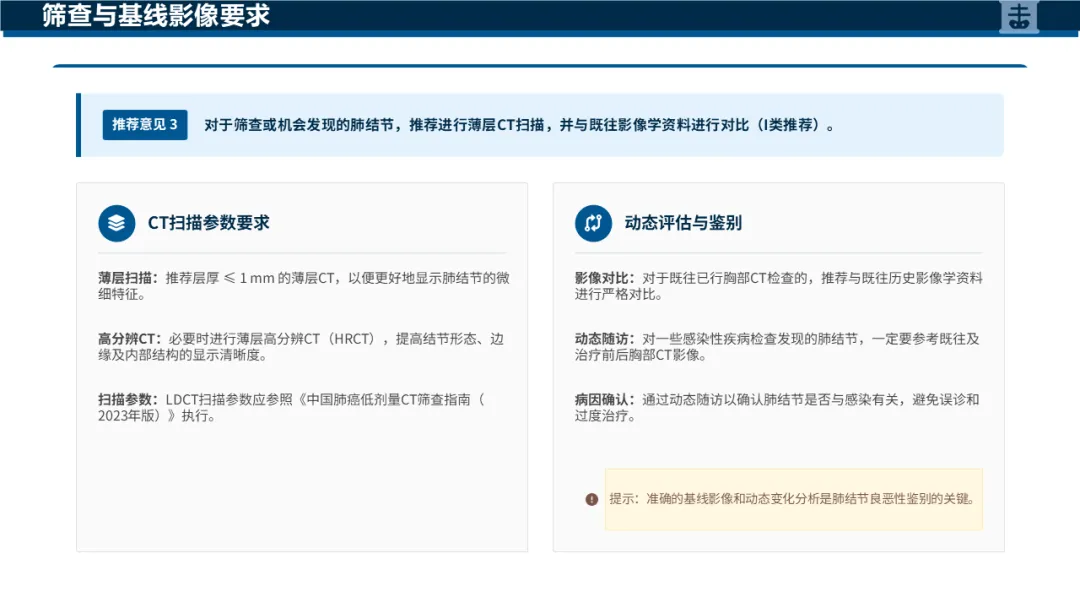
Task: Click the yellow 提示 note about 基线影像
Action: (x=793, y=499)
